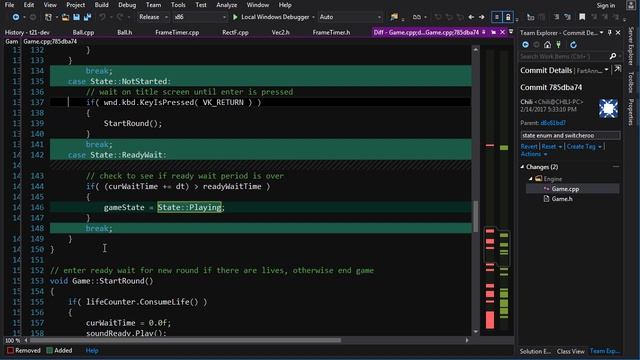Open the Server Explorer side tab

[x=631, y=46]
